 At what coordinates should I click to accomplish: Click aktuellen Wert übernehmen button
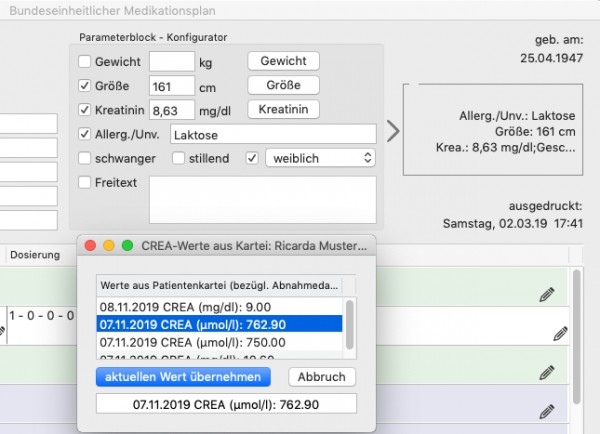pyautogui.click(x=183, y=377)
